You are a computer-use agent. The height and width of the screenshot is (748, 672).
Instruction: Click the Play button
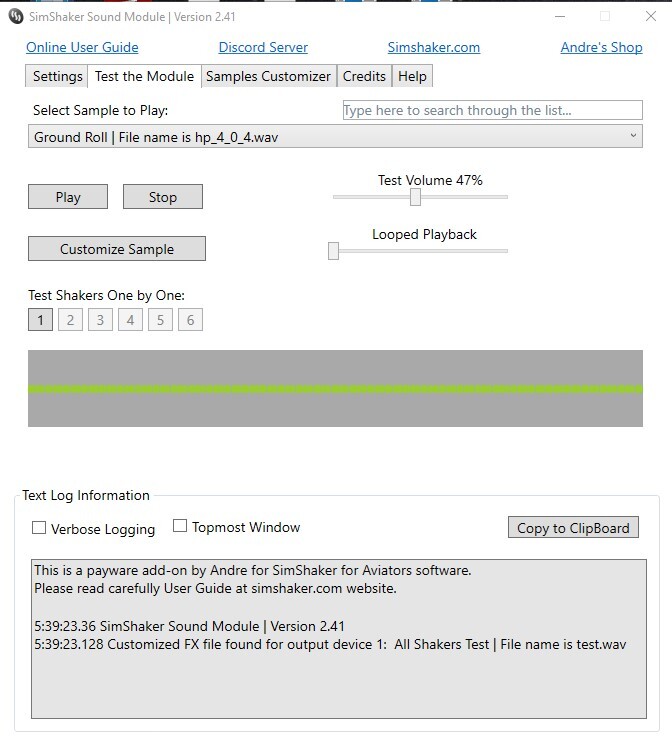pyautogui.click(x=68, y=197)
